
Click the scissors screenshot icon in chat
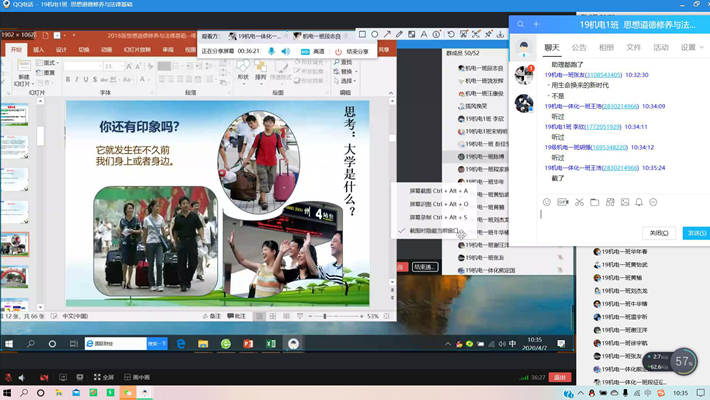coord(579,202)
